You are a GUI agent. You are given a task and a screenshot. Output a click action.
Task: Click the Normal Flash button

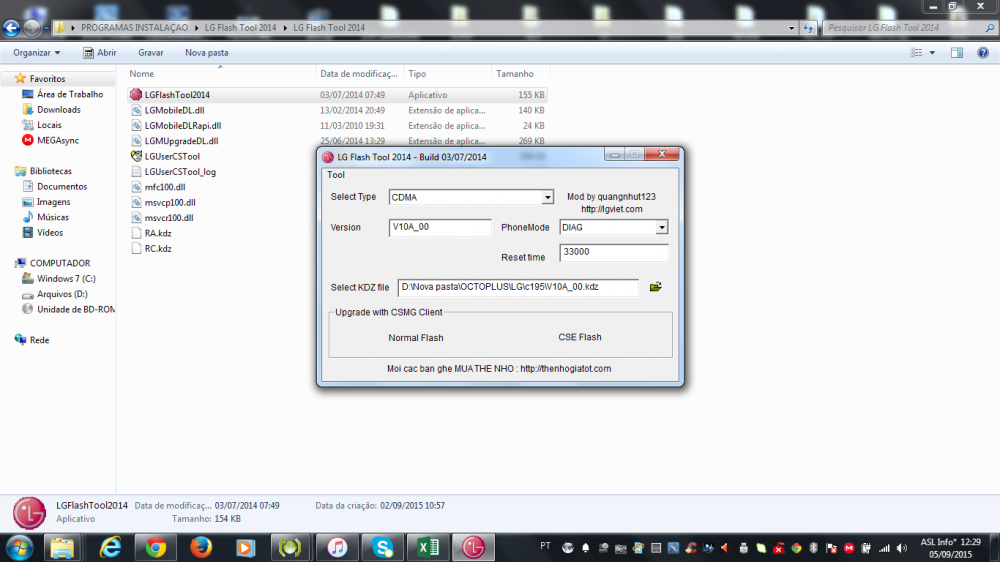[416, 337]
